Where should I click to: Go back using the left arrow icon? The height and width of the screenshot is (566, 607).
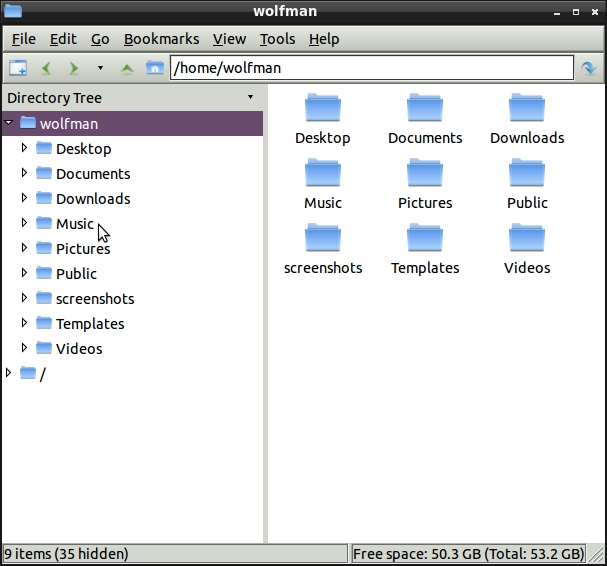46,68
